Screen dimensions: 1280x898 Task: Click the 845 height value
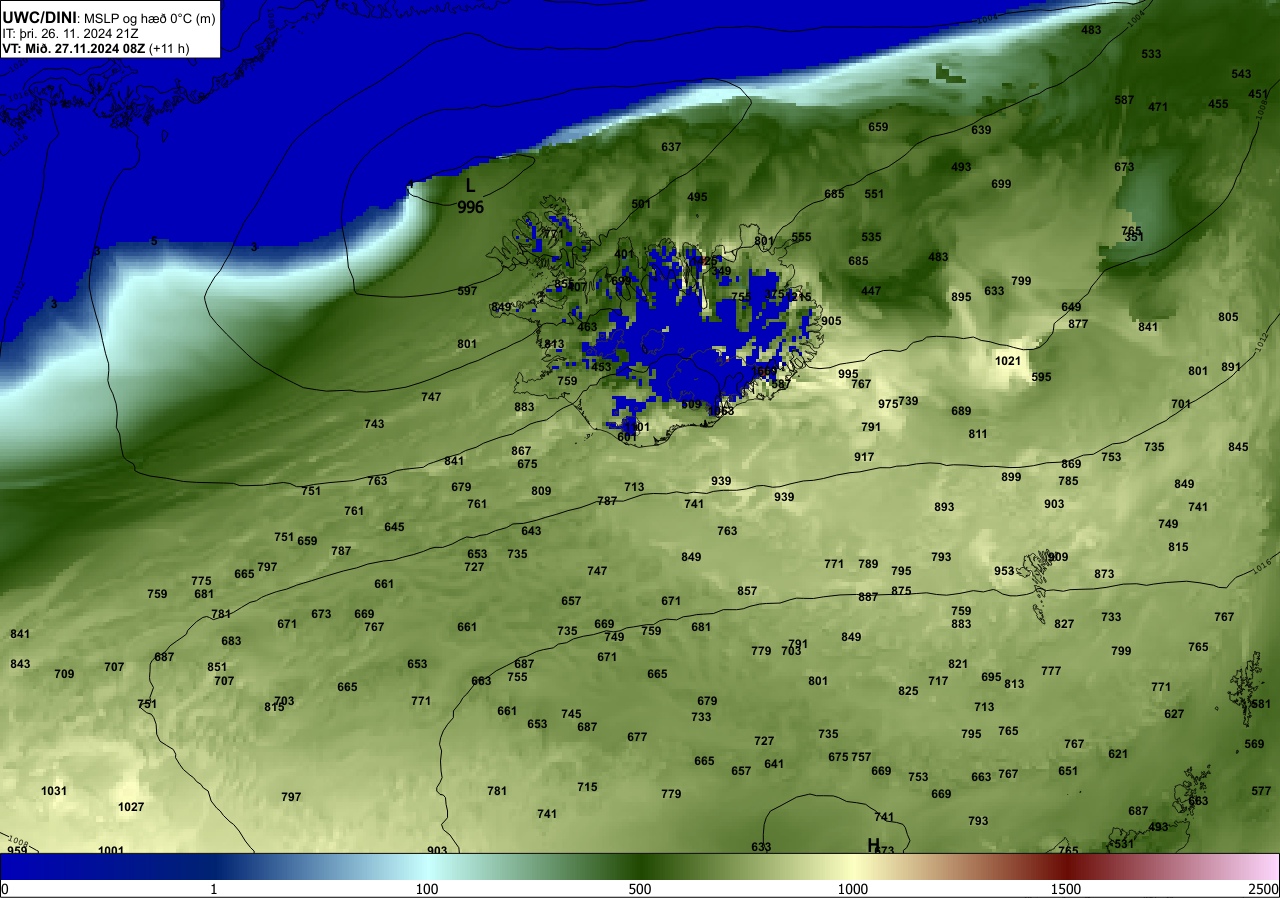(x=1238, y=447)
